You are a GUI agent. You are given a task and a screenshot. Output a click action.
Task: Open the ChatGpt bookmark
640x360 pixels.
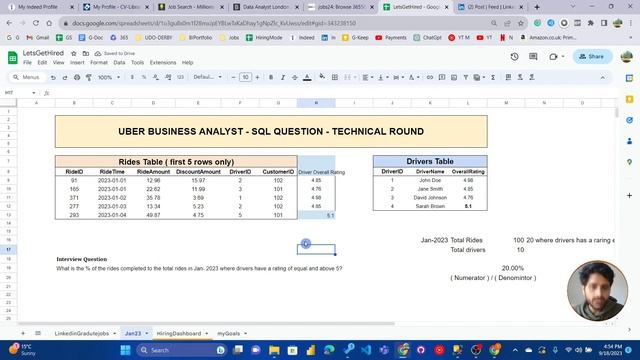(427, 38)
